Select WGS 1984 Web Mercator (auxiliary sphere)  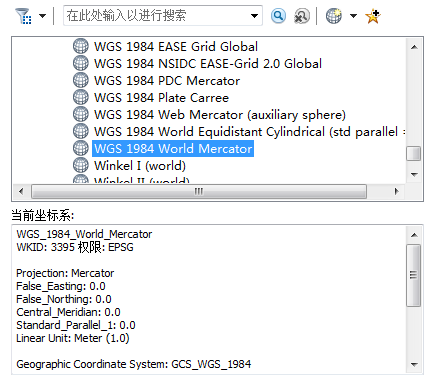(x=220, y=115)
